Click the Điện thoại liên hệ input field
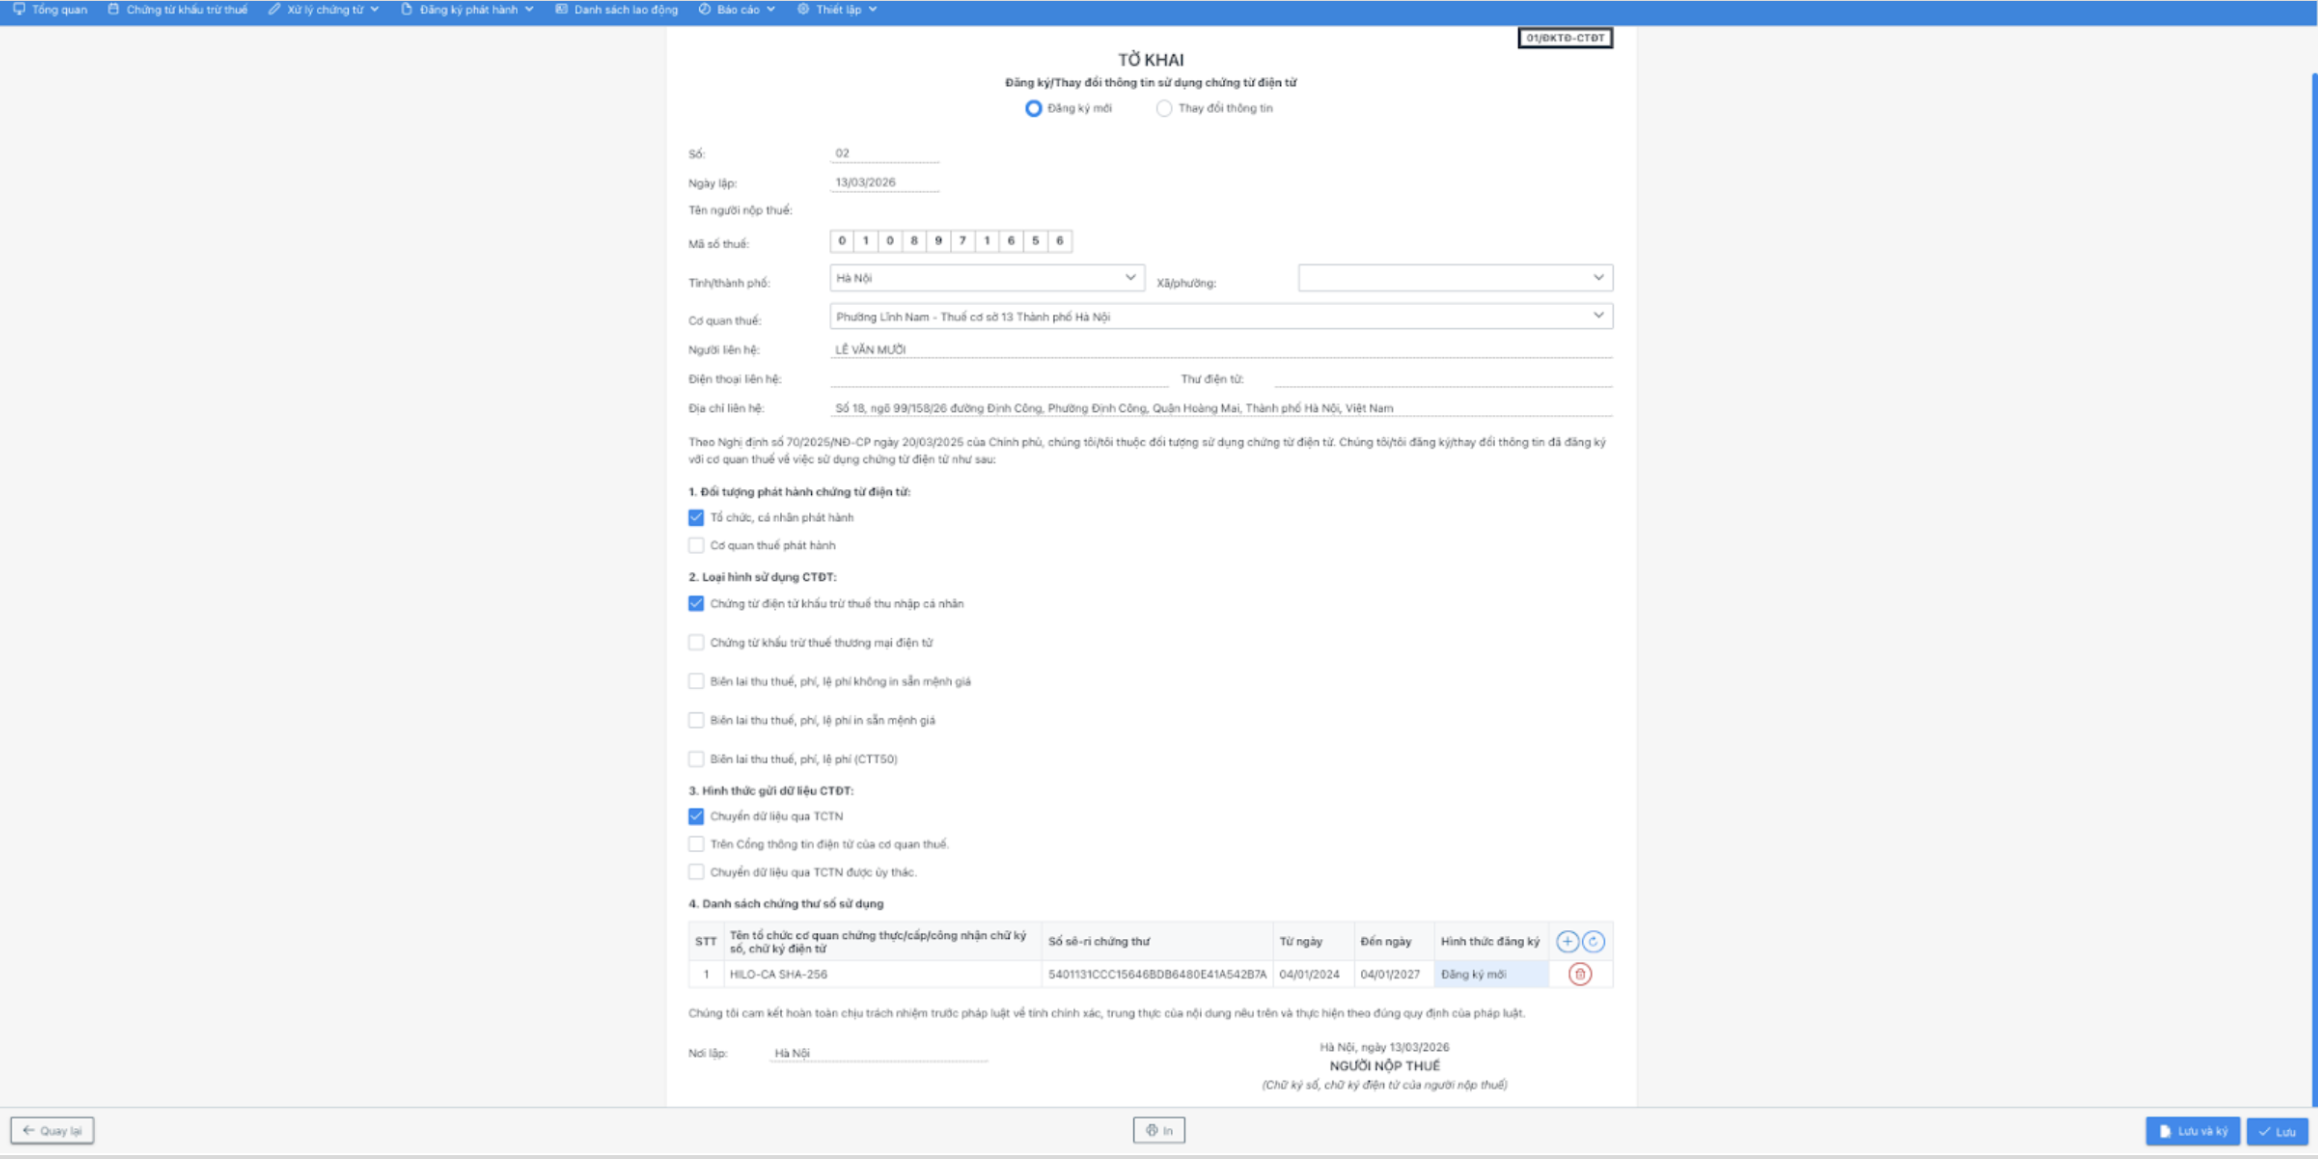This screenshot has height=1160, width=2318. pos(998,378)
